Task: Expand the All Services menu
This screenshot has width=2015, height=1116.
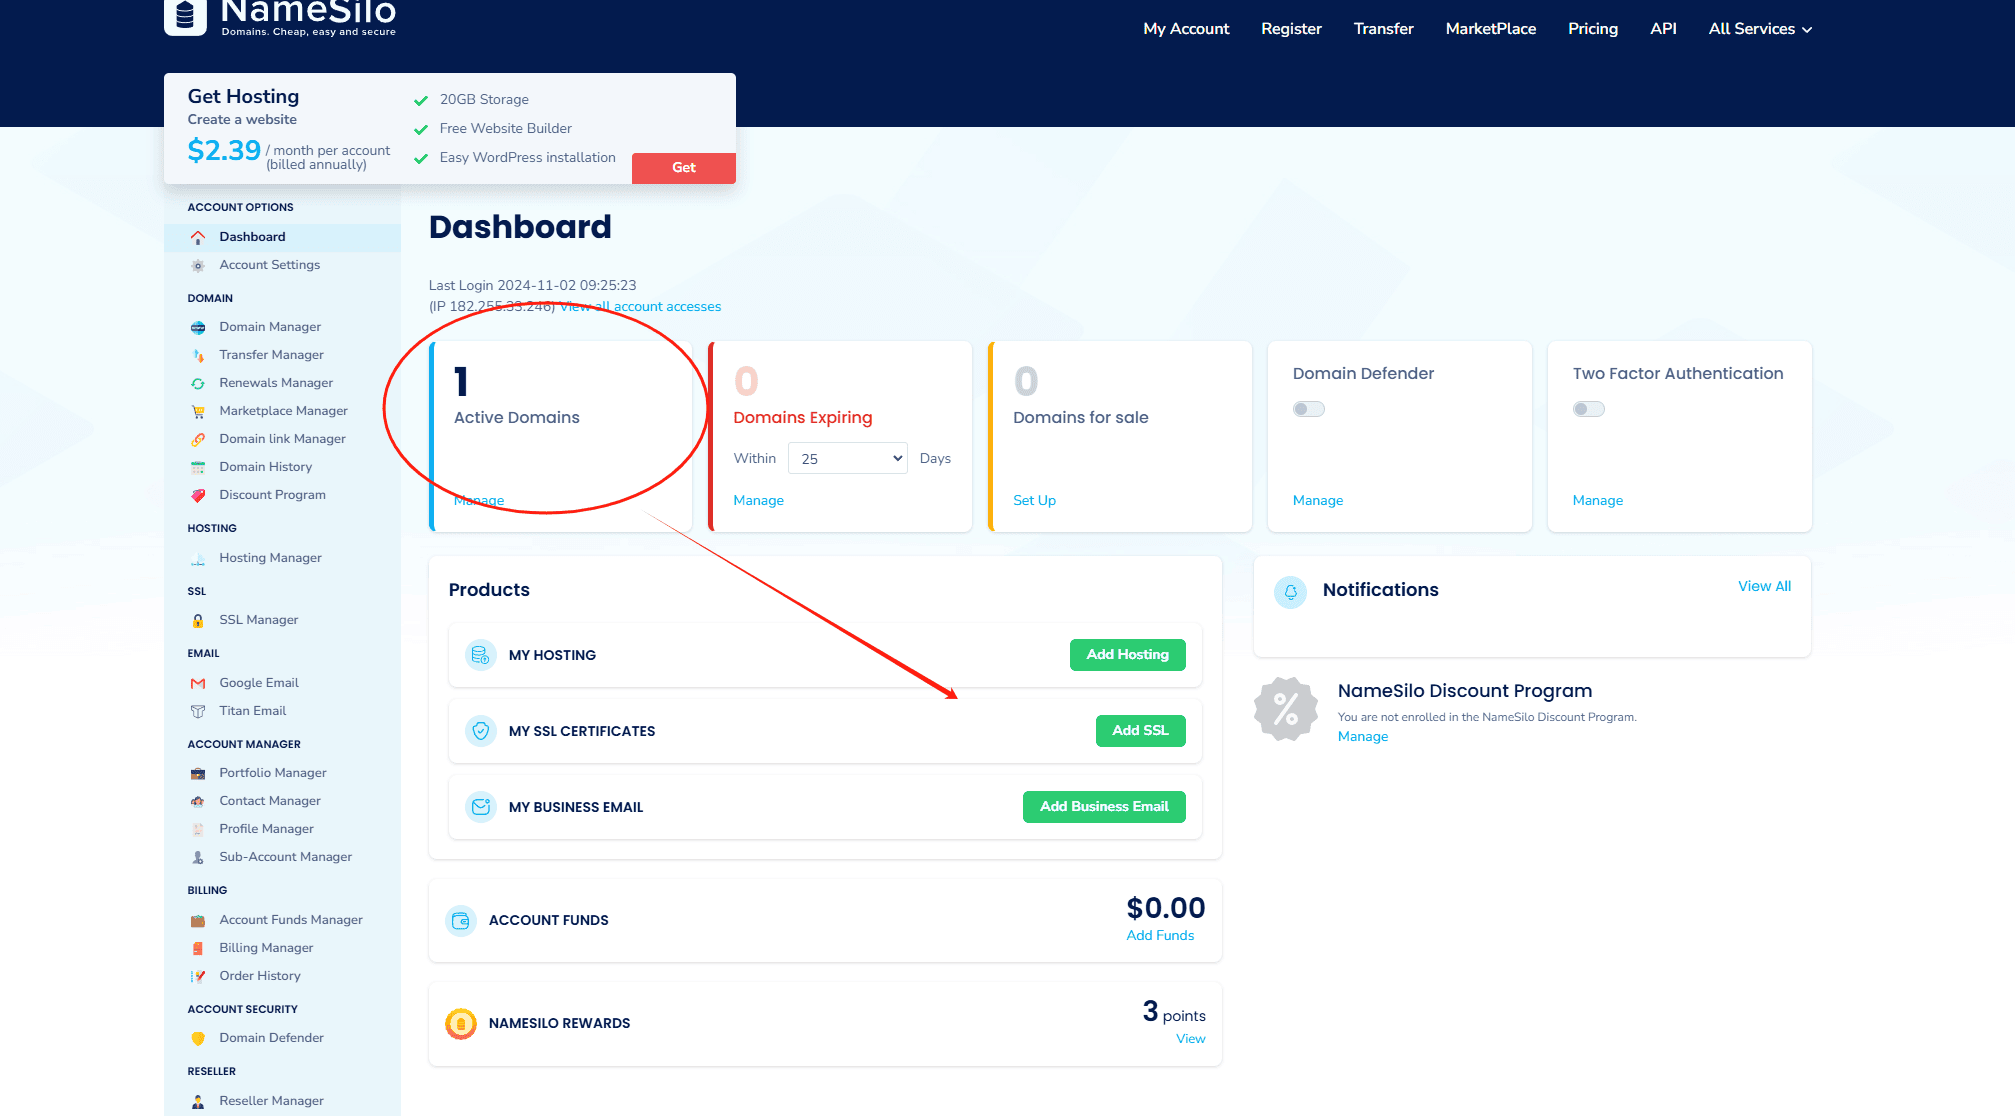Action: [x=1759, y=29]
